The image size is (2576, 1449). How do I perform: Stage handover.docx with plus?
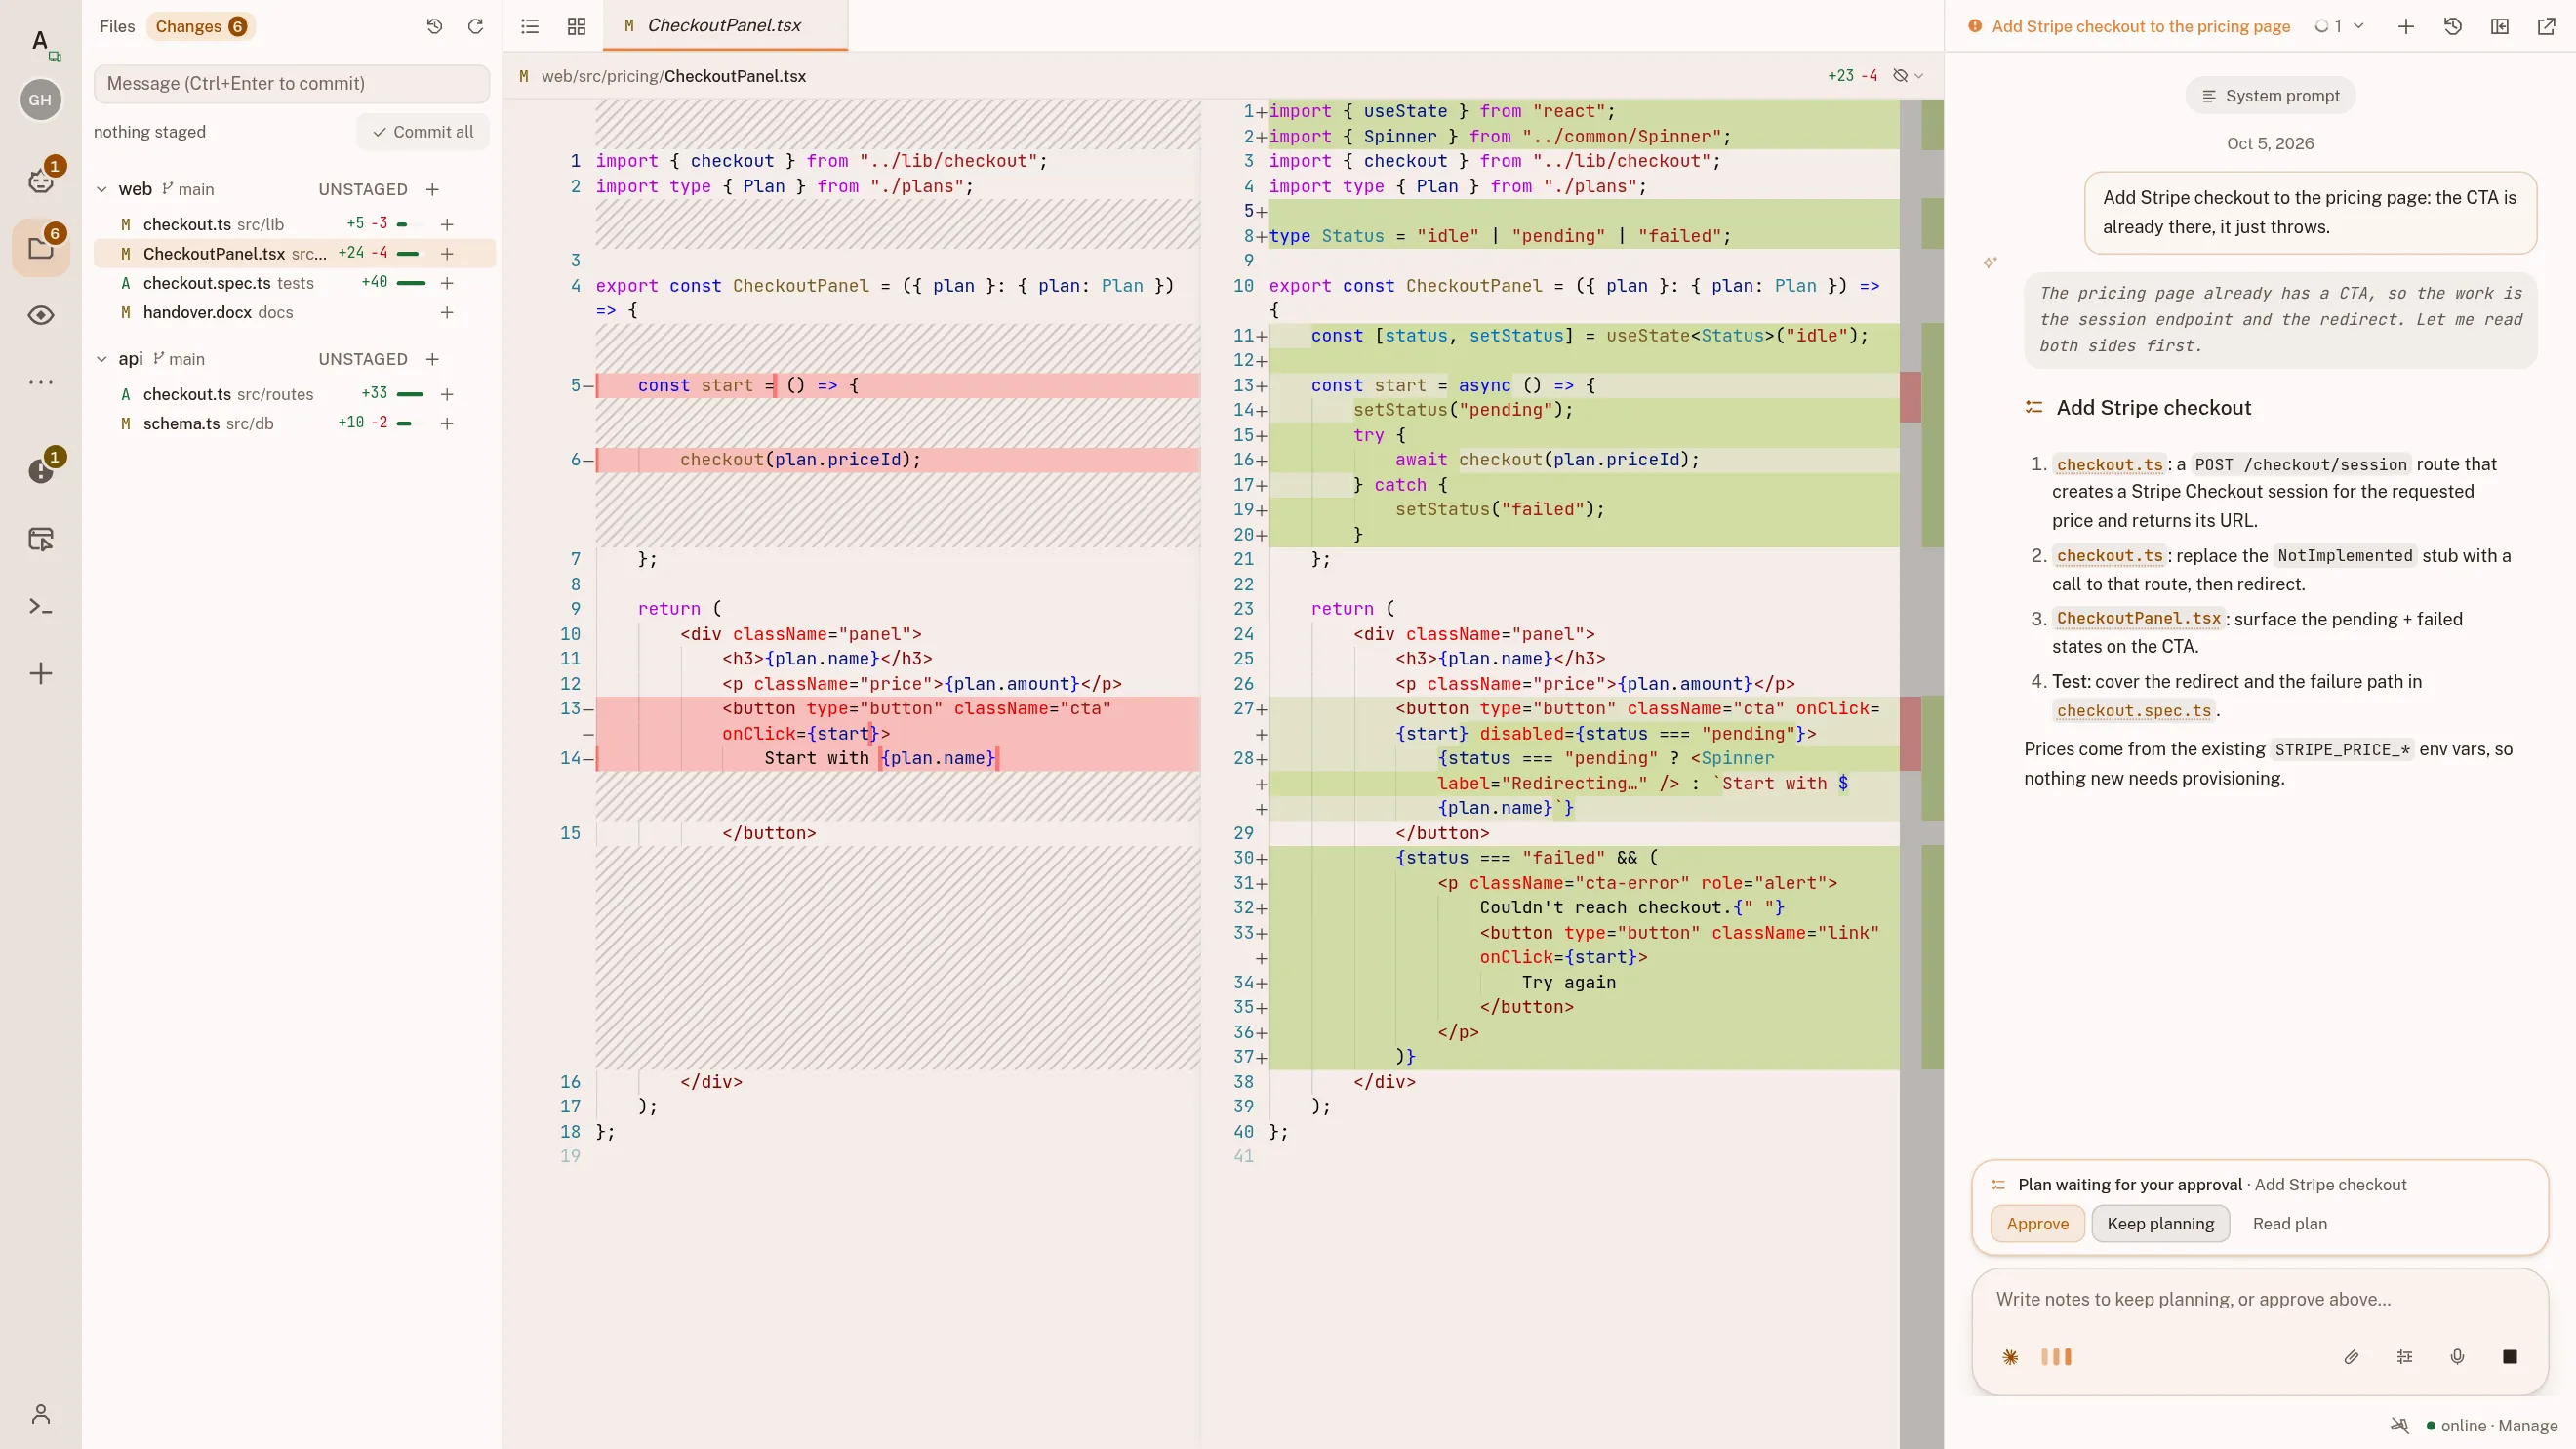(x=447, y=312)
